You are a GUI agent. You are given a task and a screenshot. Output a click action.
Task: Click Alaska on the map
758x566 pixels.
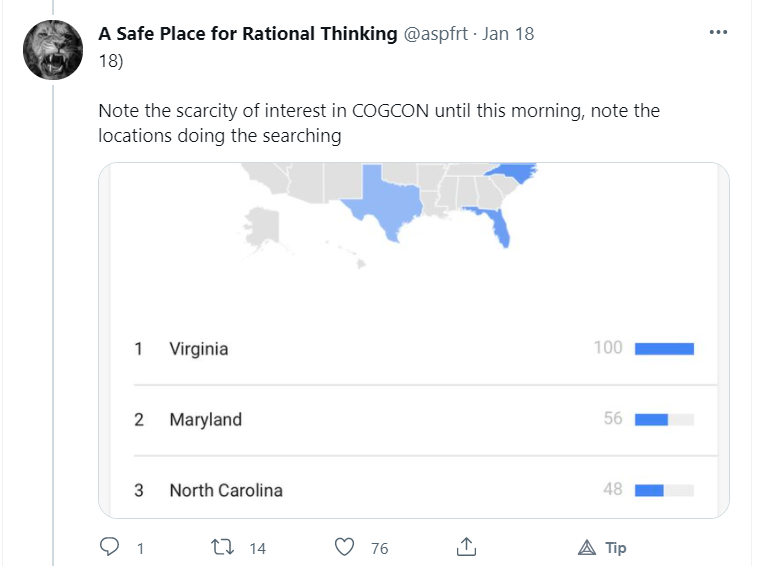point(260,227)
